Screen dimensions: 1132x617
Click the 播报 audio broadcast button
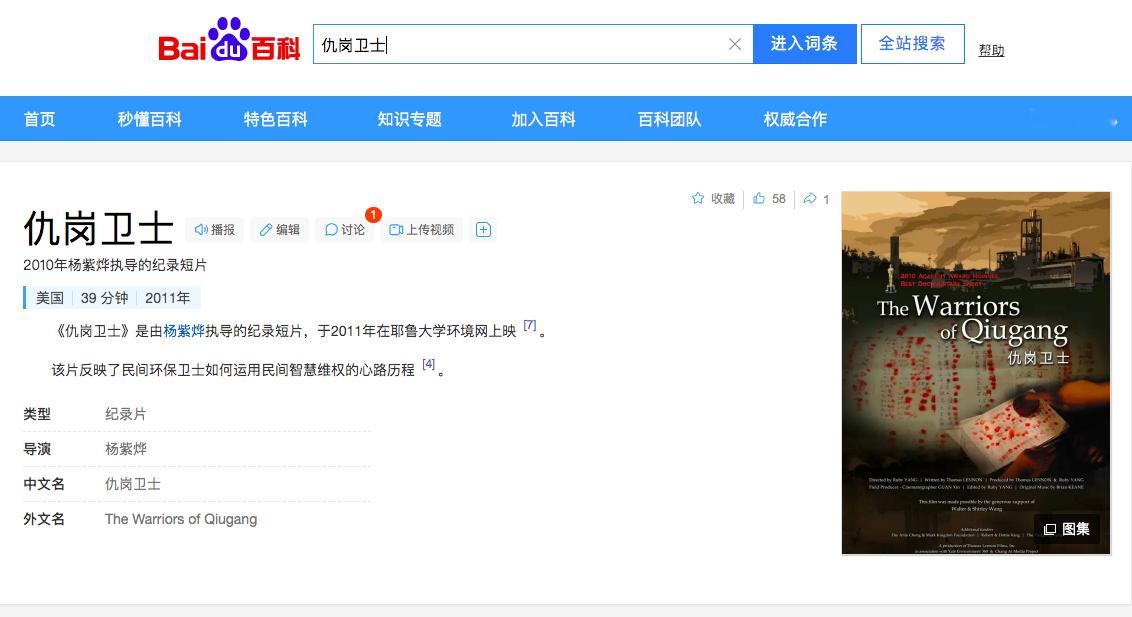[x=214, y=229]
